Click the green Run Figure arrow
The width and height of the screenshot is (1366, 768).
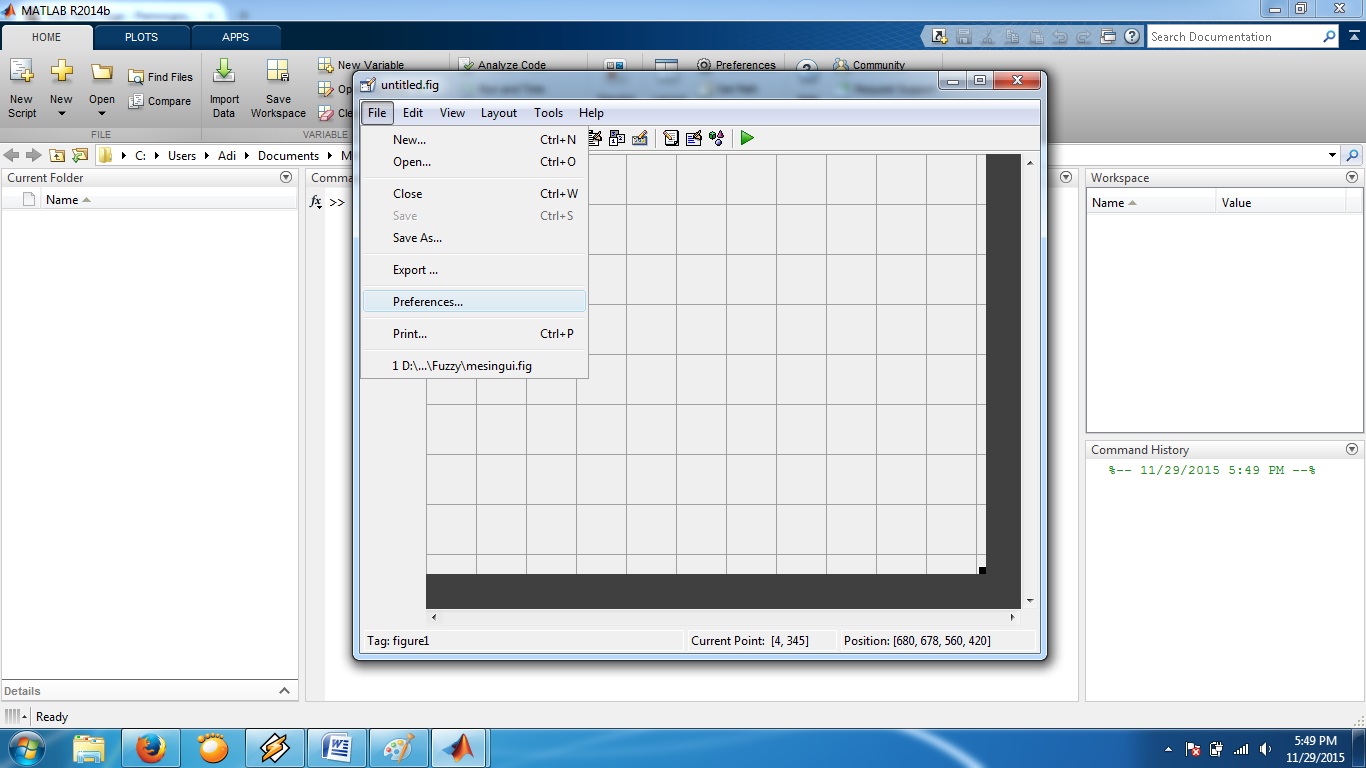[x=747, y=138]
